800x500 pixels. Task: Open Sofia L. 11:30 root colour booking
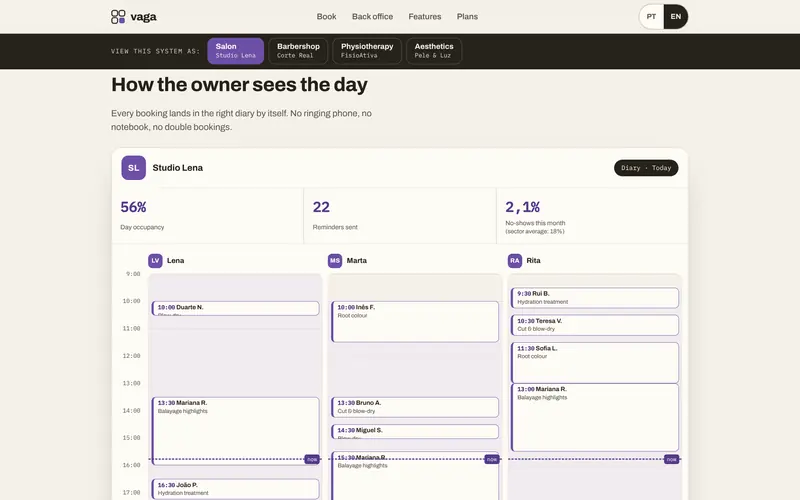coord(595,363)
